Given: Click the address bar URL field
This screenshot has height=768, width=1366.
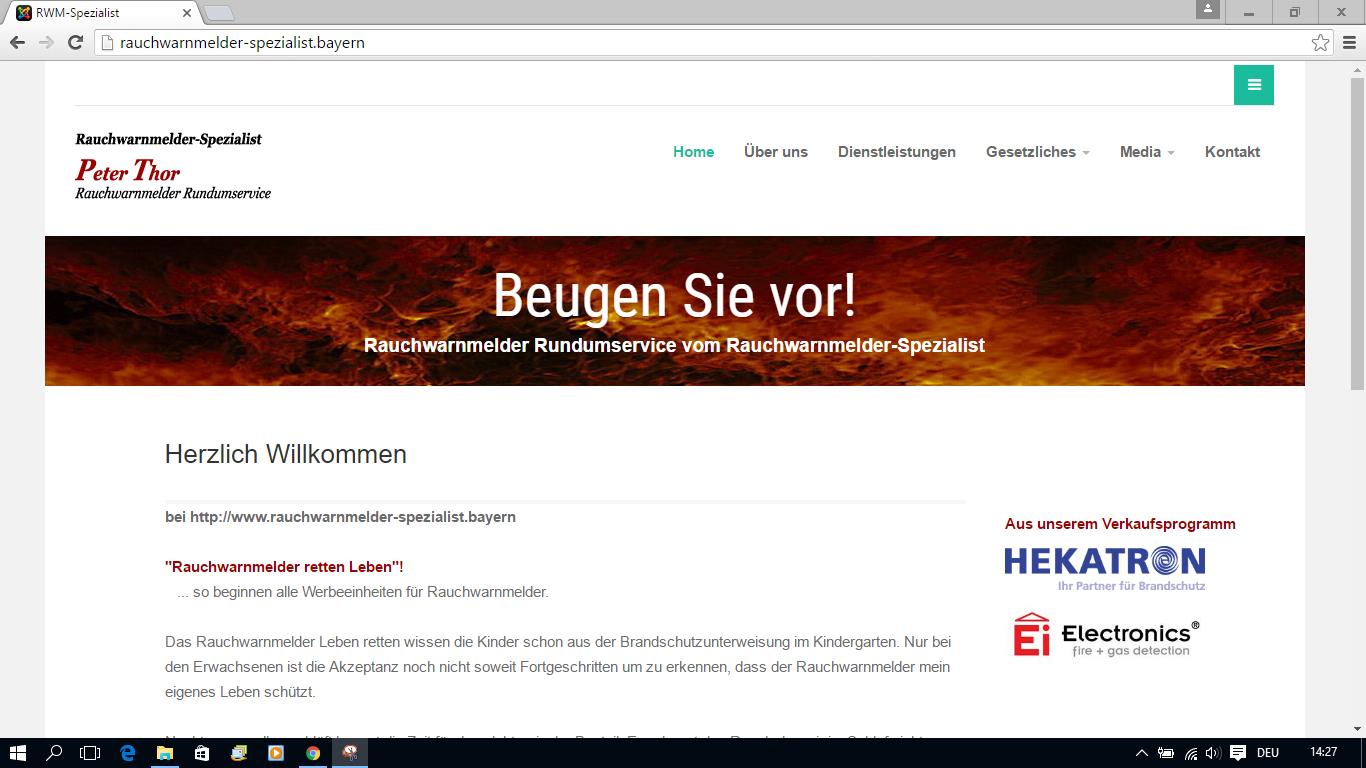Looking at the screenshot, I should point(700,43).
